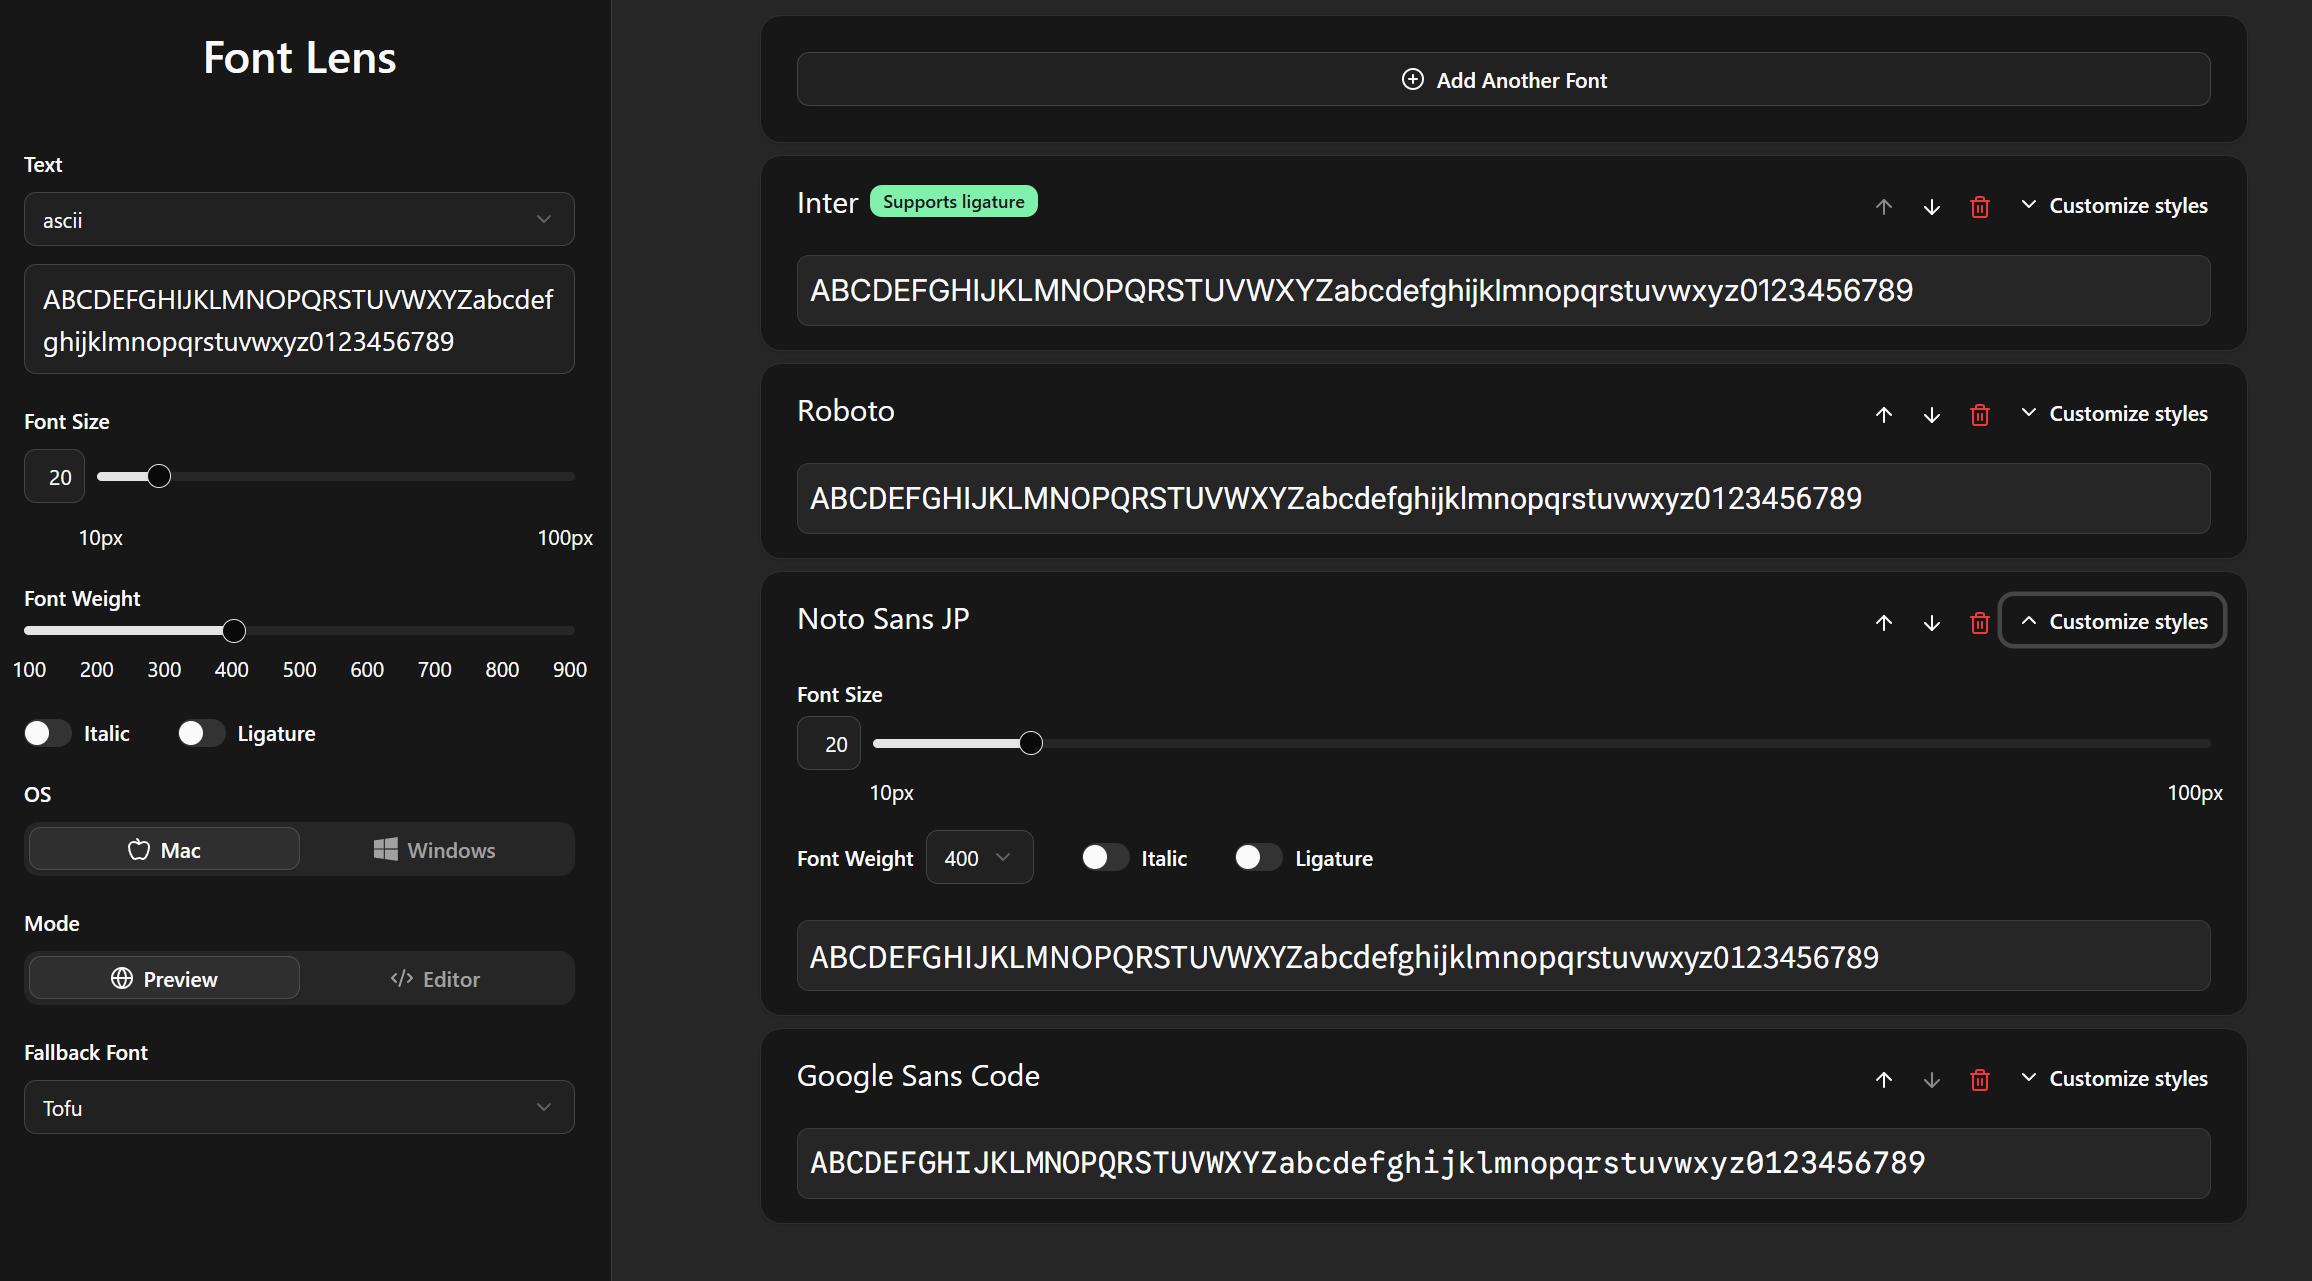Move Google Sans Code up
The height and width of the screenshot is (1281, 2312).
pyautogui.click(x=1884, y=1080)
